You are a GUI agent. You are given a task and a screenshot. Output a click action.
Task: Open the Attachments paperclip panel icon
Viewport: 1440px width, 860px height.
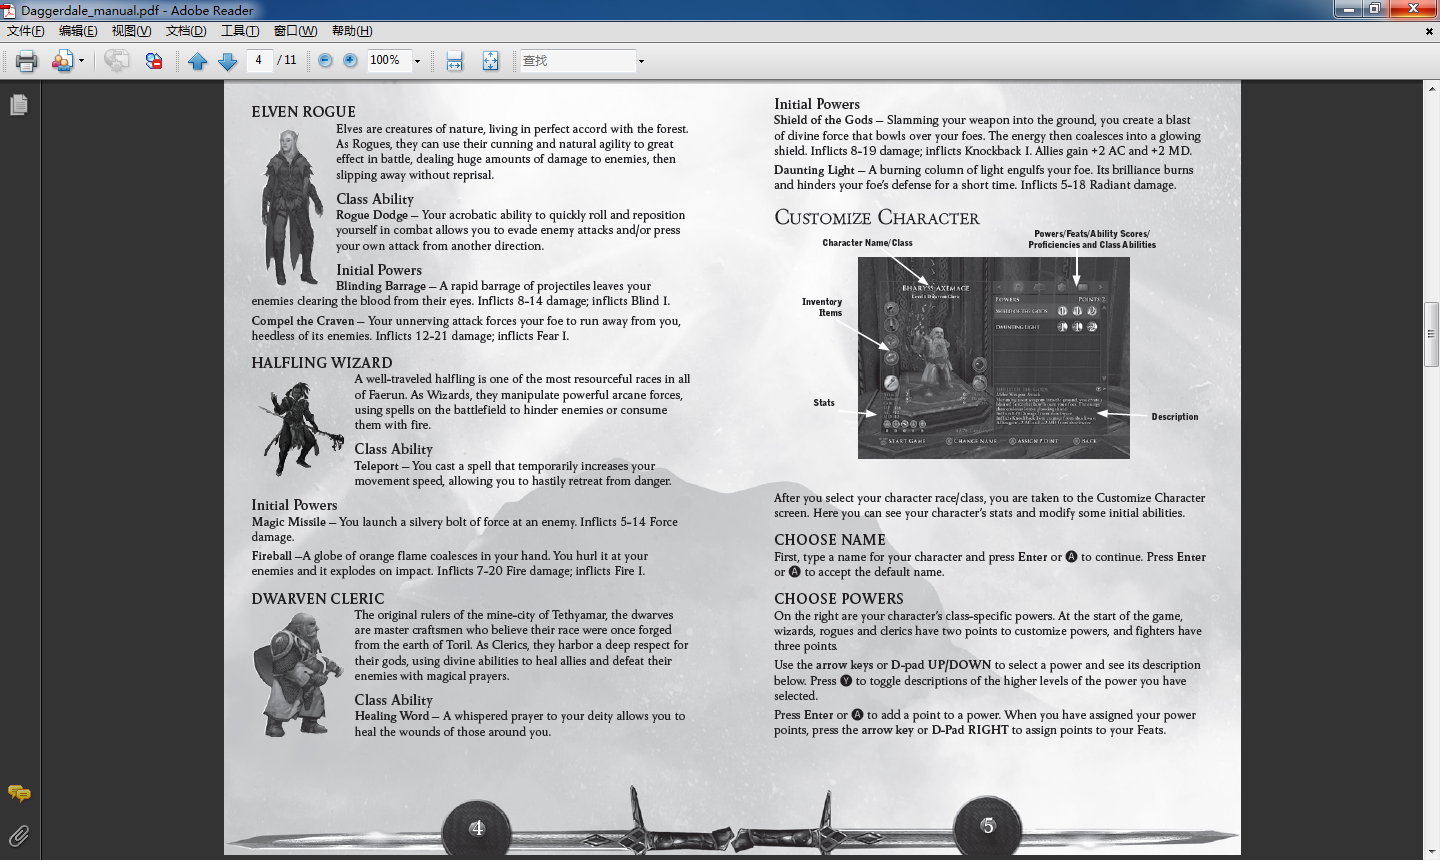19,835
